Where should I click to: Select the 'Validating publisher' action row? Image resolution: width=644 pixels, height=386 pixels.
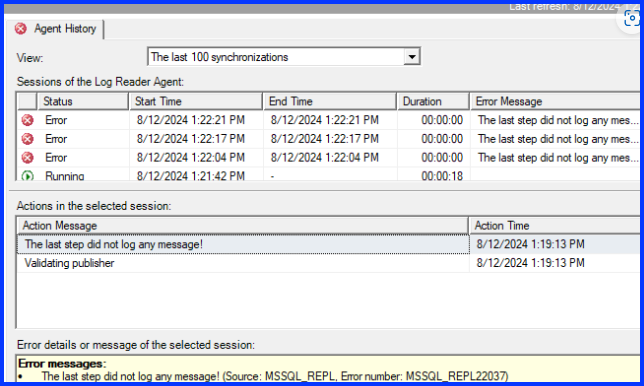click(328, 263)
